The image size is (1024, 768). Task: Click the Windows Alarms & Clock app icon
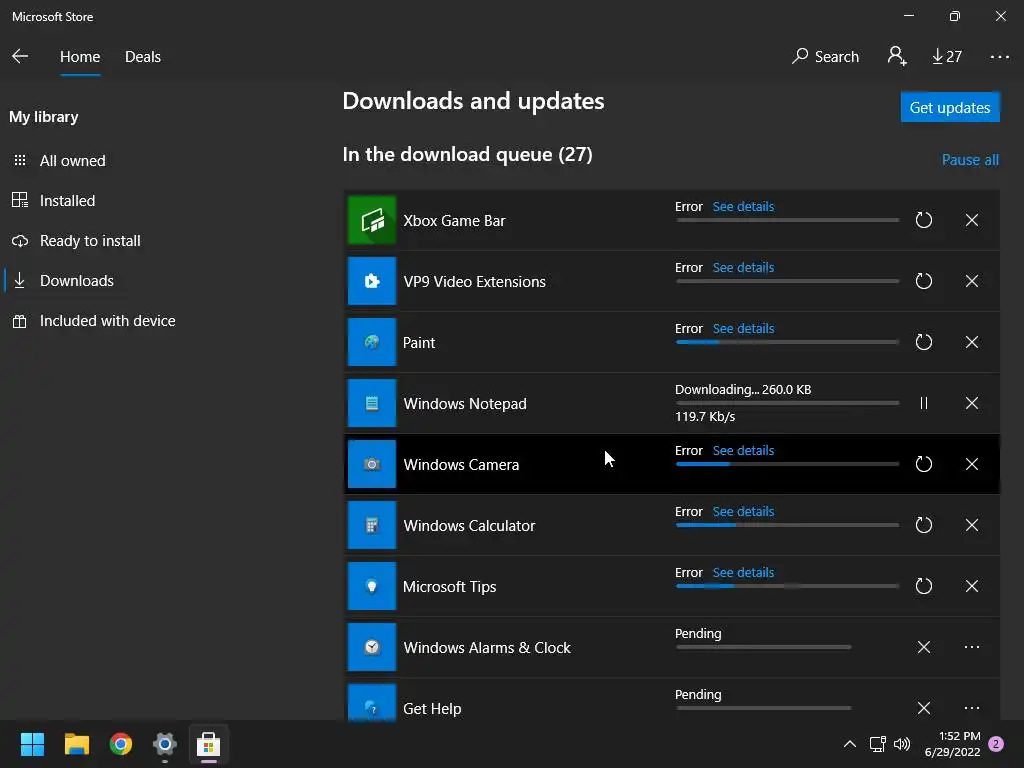372,647
